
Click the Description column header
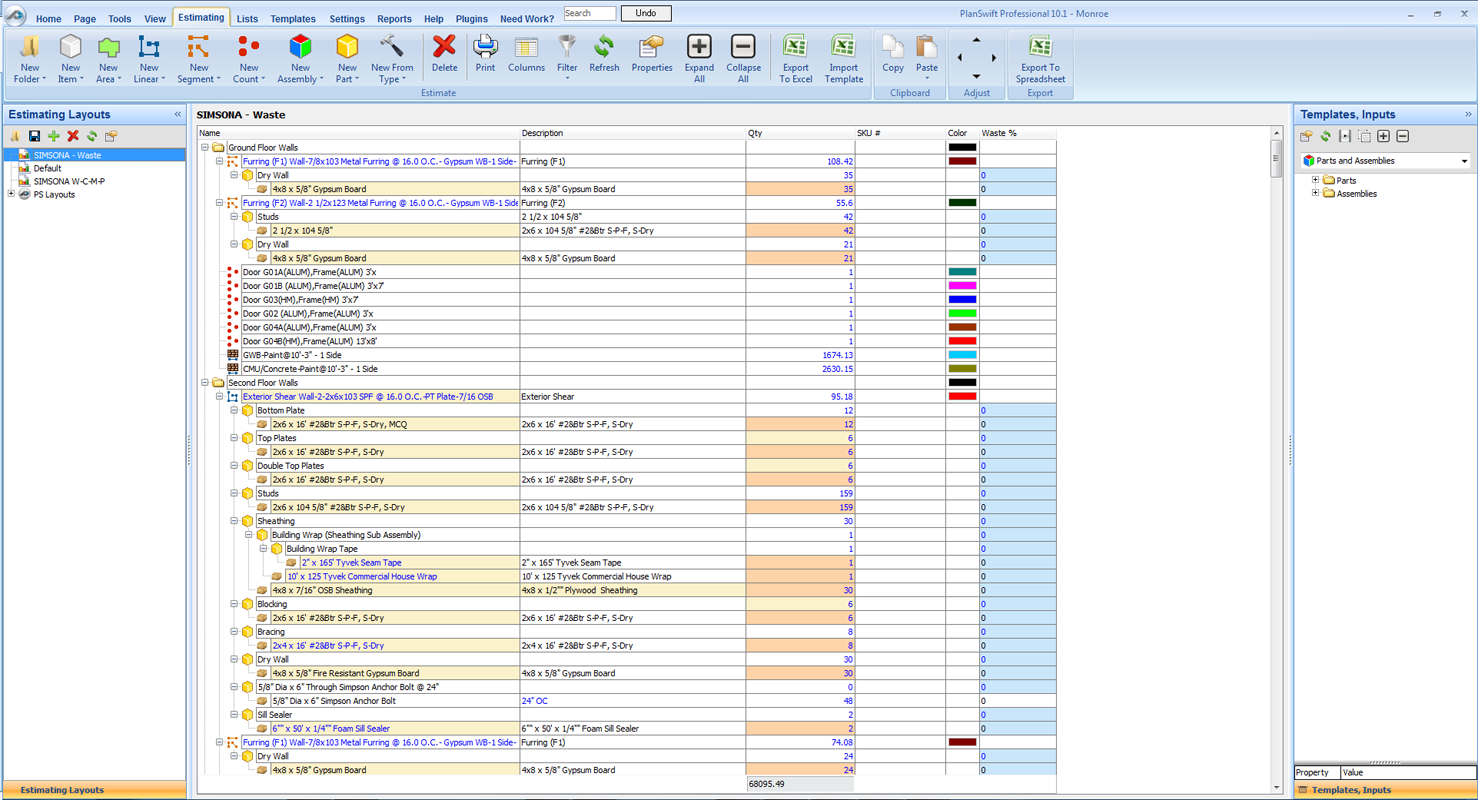(x=632, y=133)
